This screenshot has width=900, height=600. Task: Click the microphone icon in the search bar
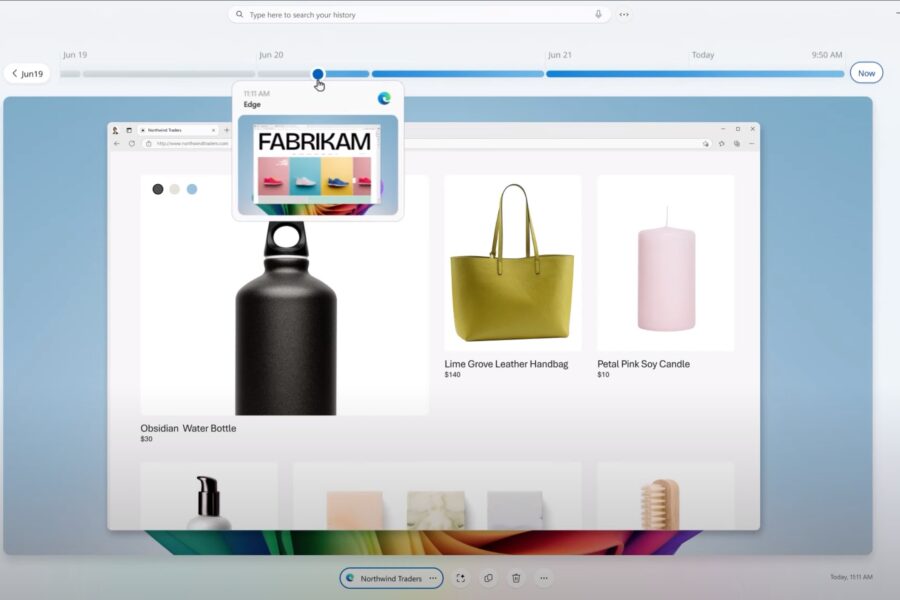tap(599, 15)
